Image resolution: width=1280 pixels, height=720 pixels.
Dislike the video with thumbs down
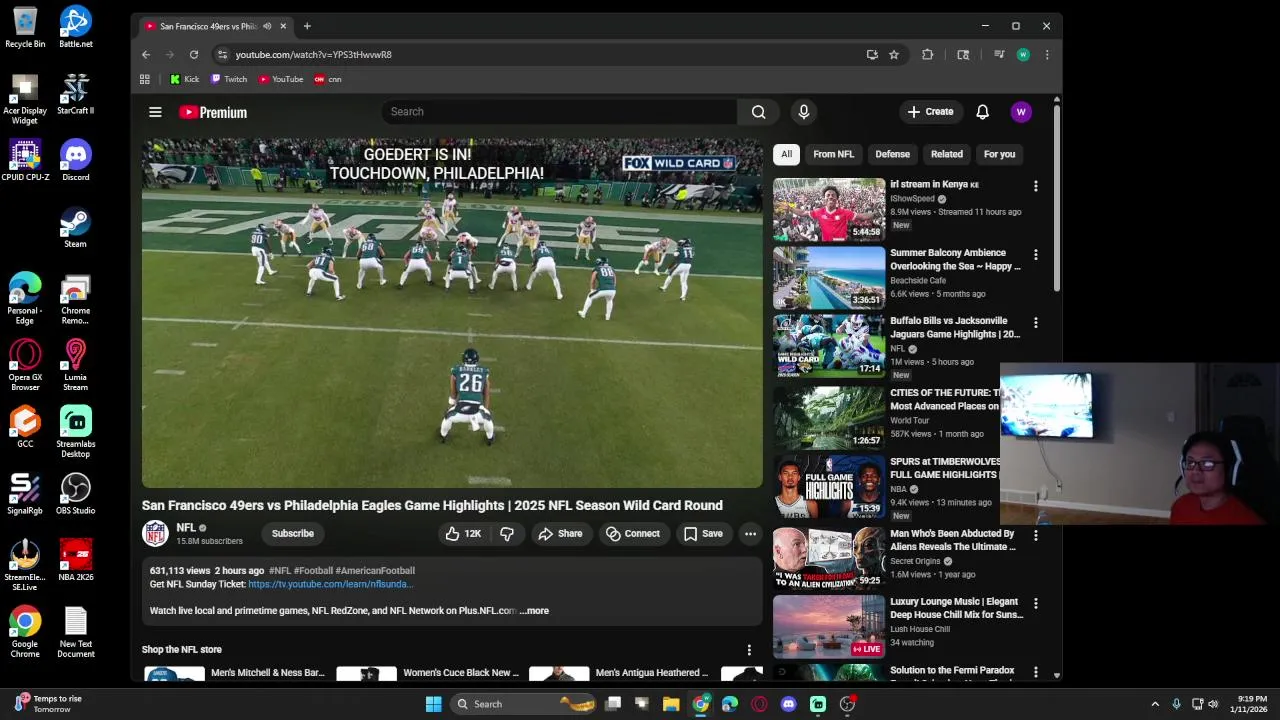tap(507, 534)
